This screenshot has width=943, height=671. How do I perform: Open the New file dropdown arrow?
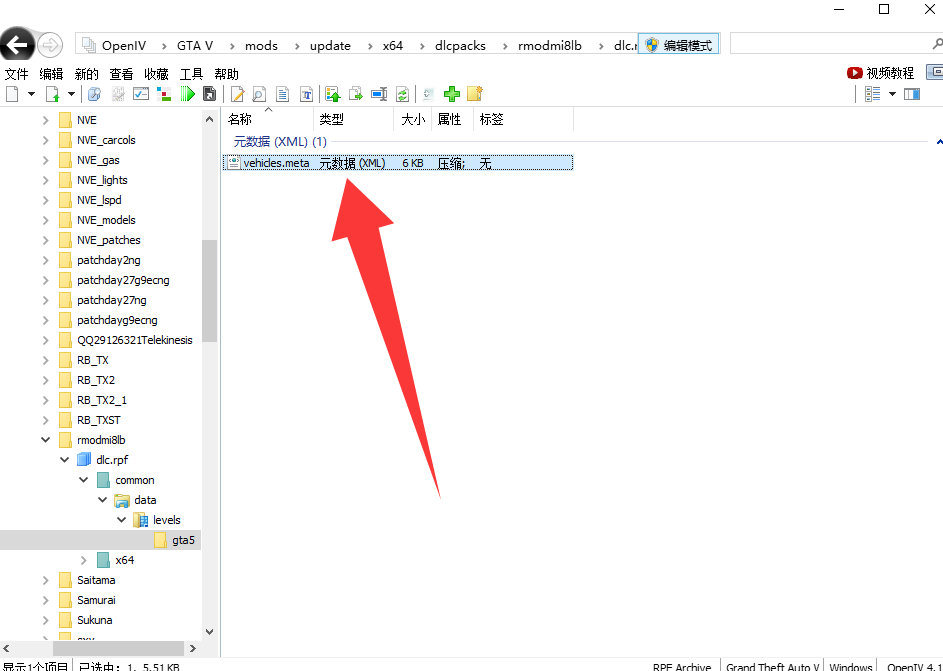click(31, 94)
